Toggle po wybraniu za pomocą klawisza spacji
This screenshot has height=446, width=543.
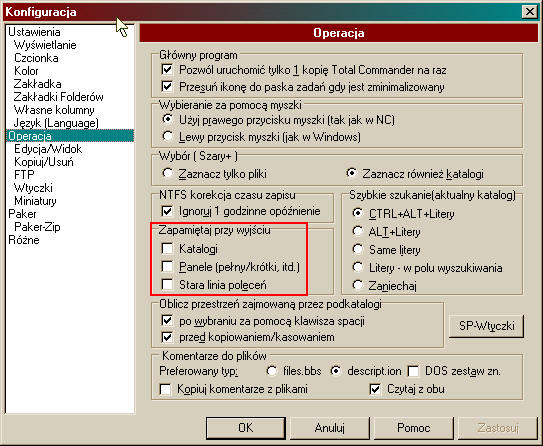[x=167, y=320]
